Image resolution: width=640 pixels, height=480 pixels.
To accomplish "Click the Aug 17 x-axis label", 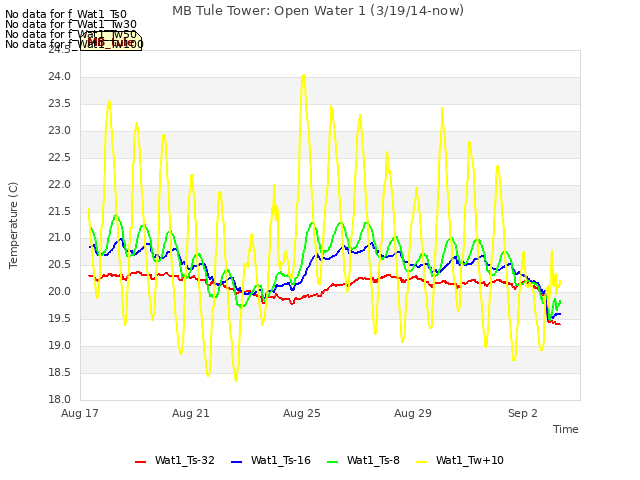I will 80,413.
